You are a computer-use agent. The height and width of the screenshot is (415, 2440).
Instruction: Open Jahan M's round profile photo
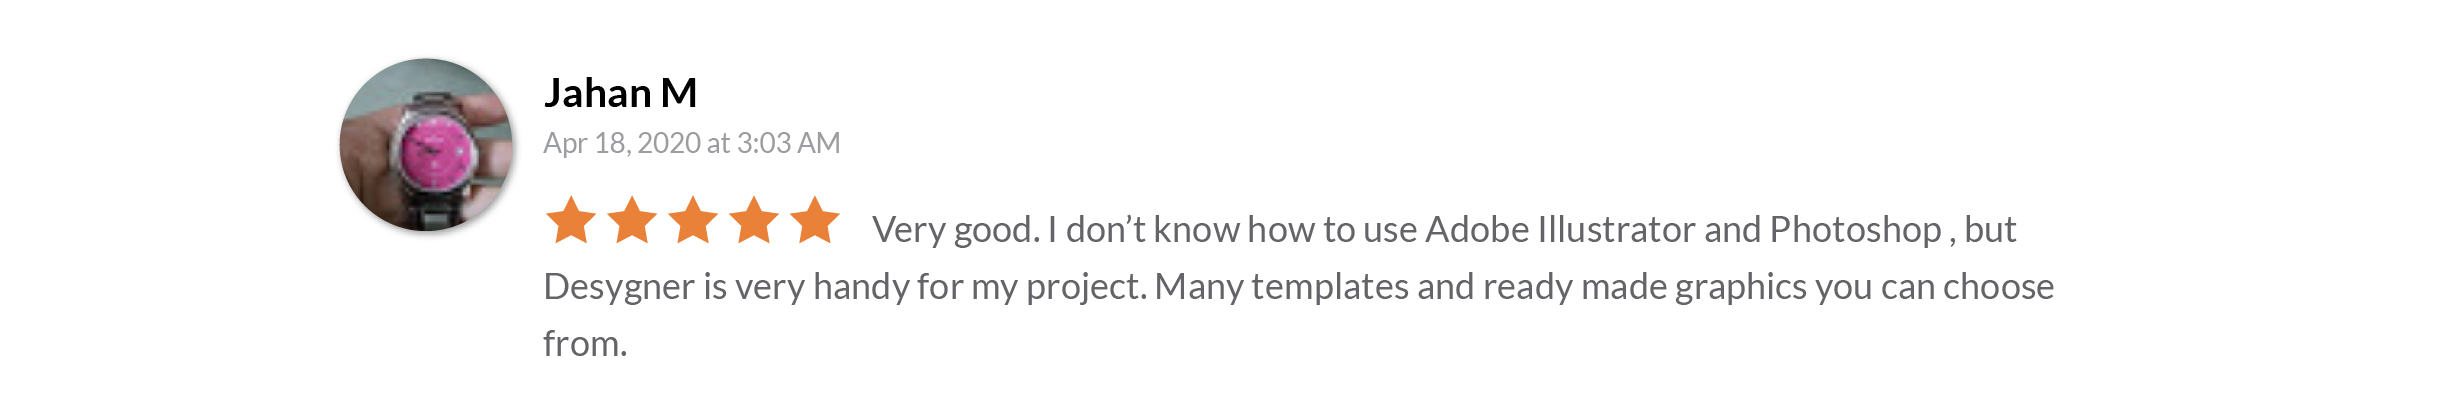427,145
